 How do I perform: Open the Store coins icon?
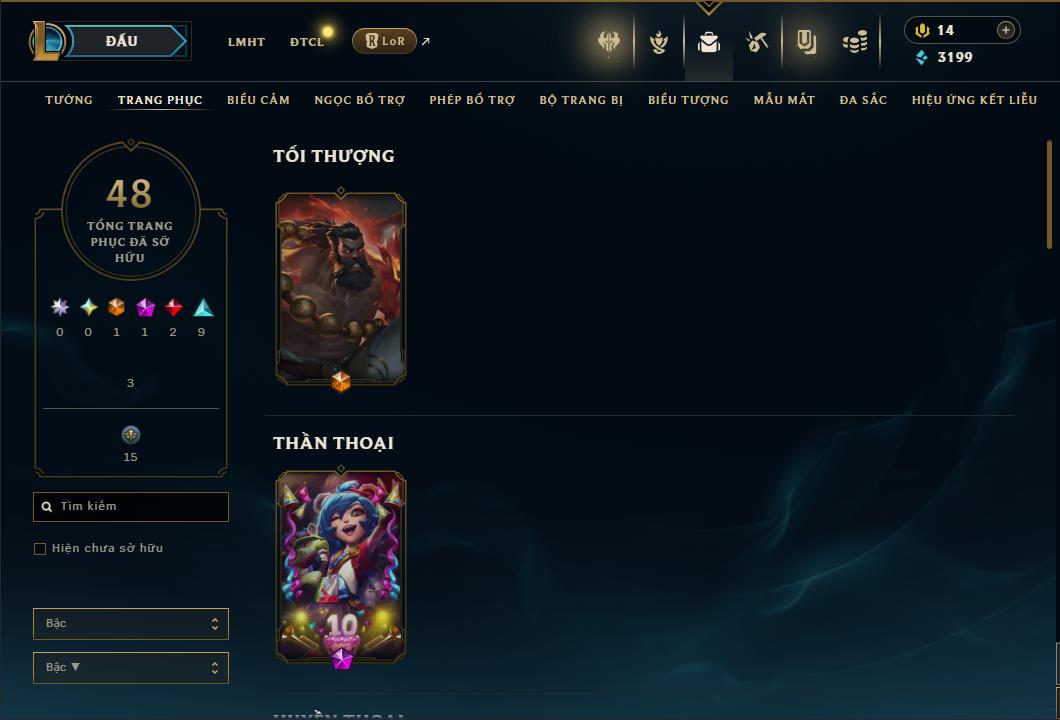(855, 43)
